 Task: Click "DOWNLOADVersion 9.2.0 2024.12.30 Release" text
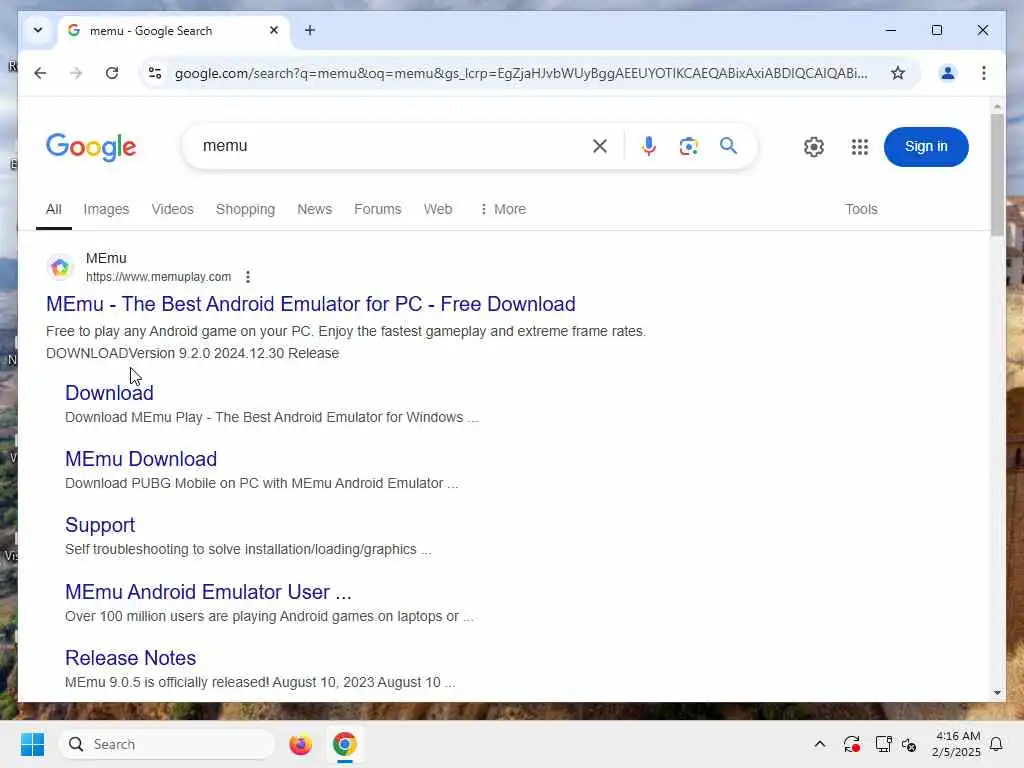pos(193,353)
